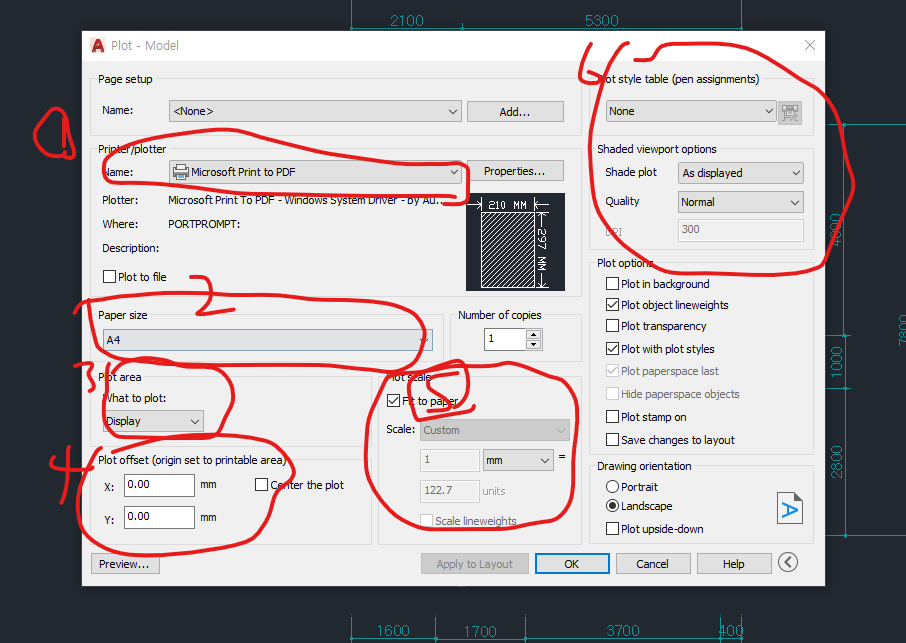The width and height of the screenshot is (906, 643).
Task: Uncheck Fit to paper
Action: (x=393, y=400)
